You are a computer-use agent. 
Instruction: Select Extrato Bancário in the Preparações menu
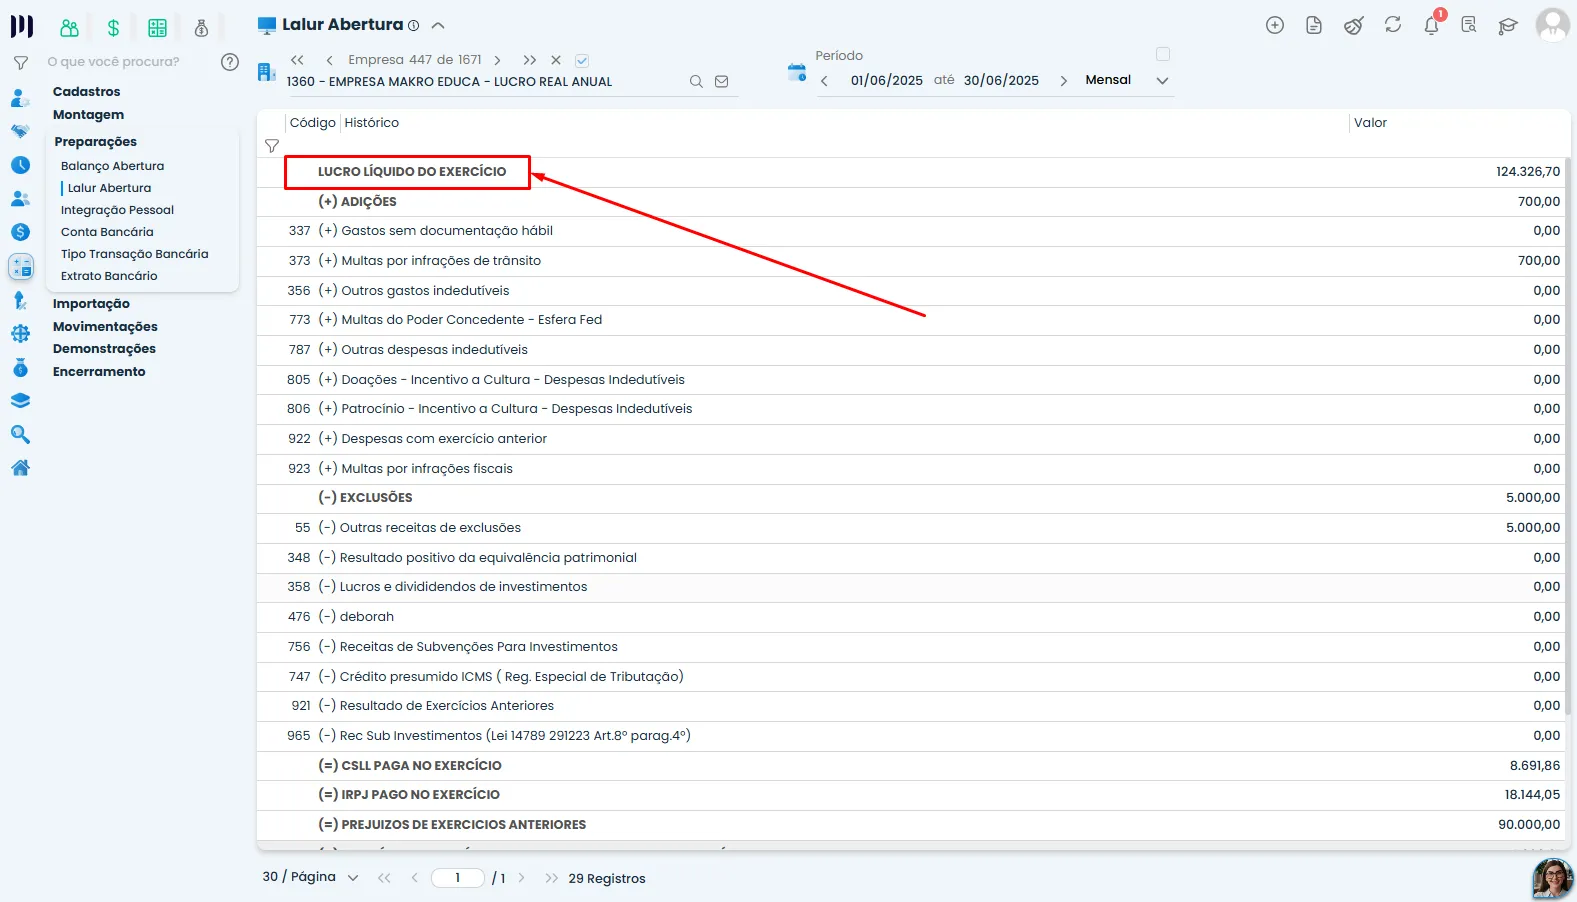pyautogui.click(x=109, y=276)
